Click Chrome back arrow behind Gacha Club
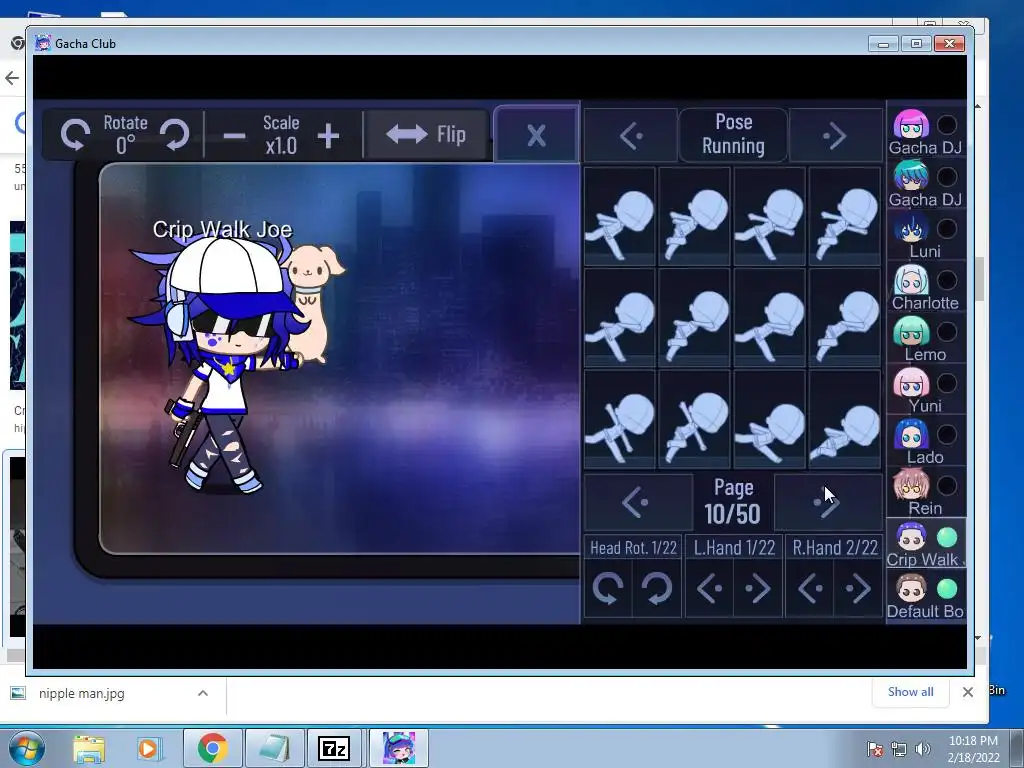Screen dimensions: 1024x768 click(12, 78)
